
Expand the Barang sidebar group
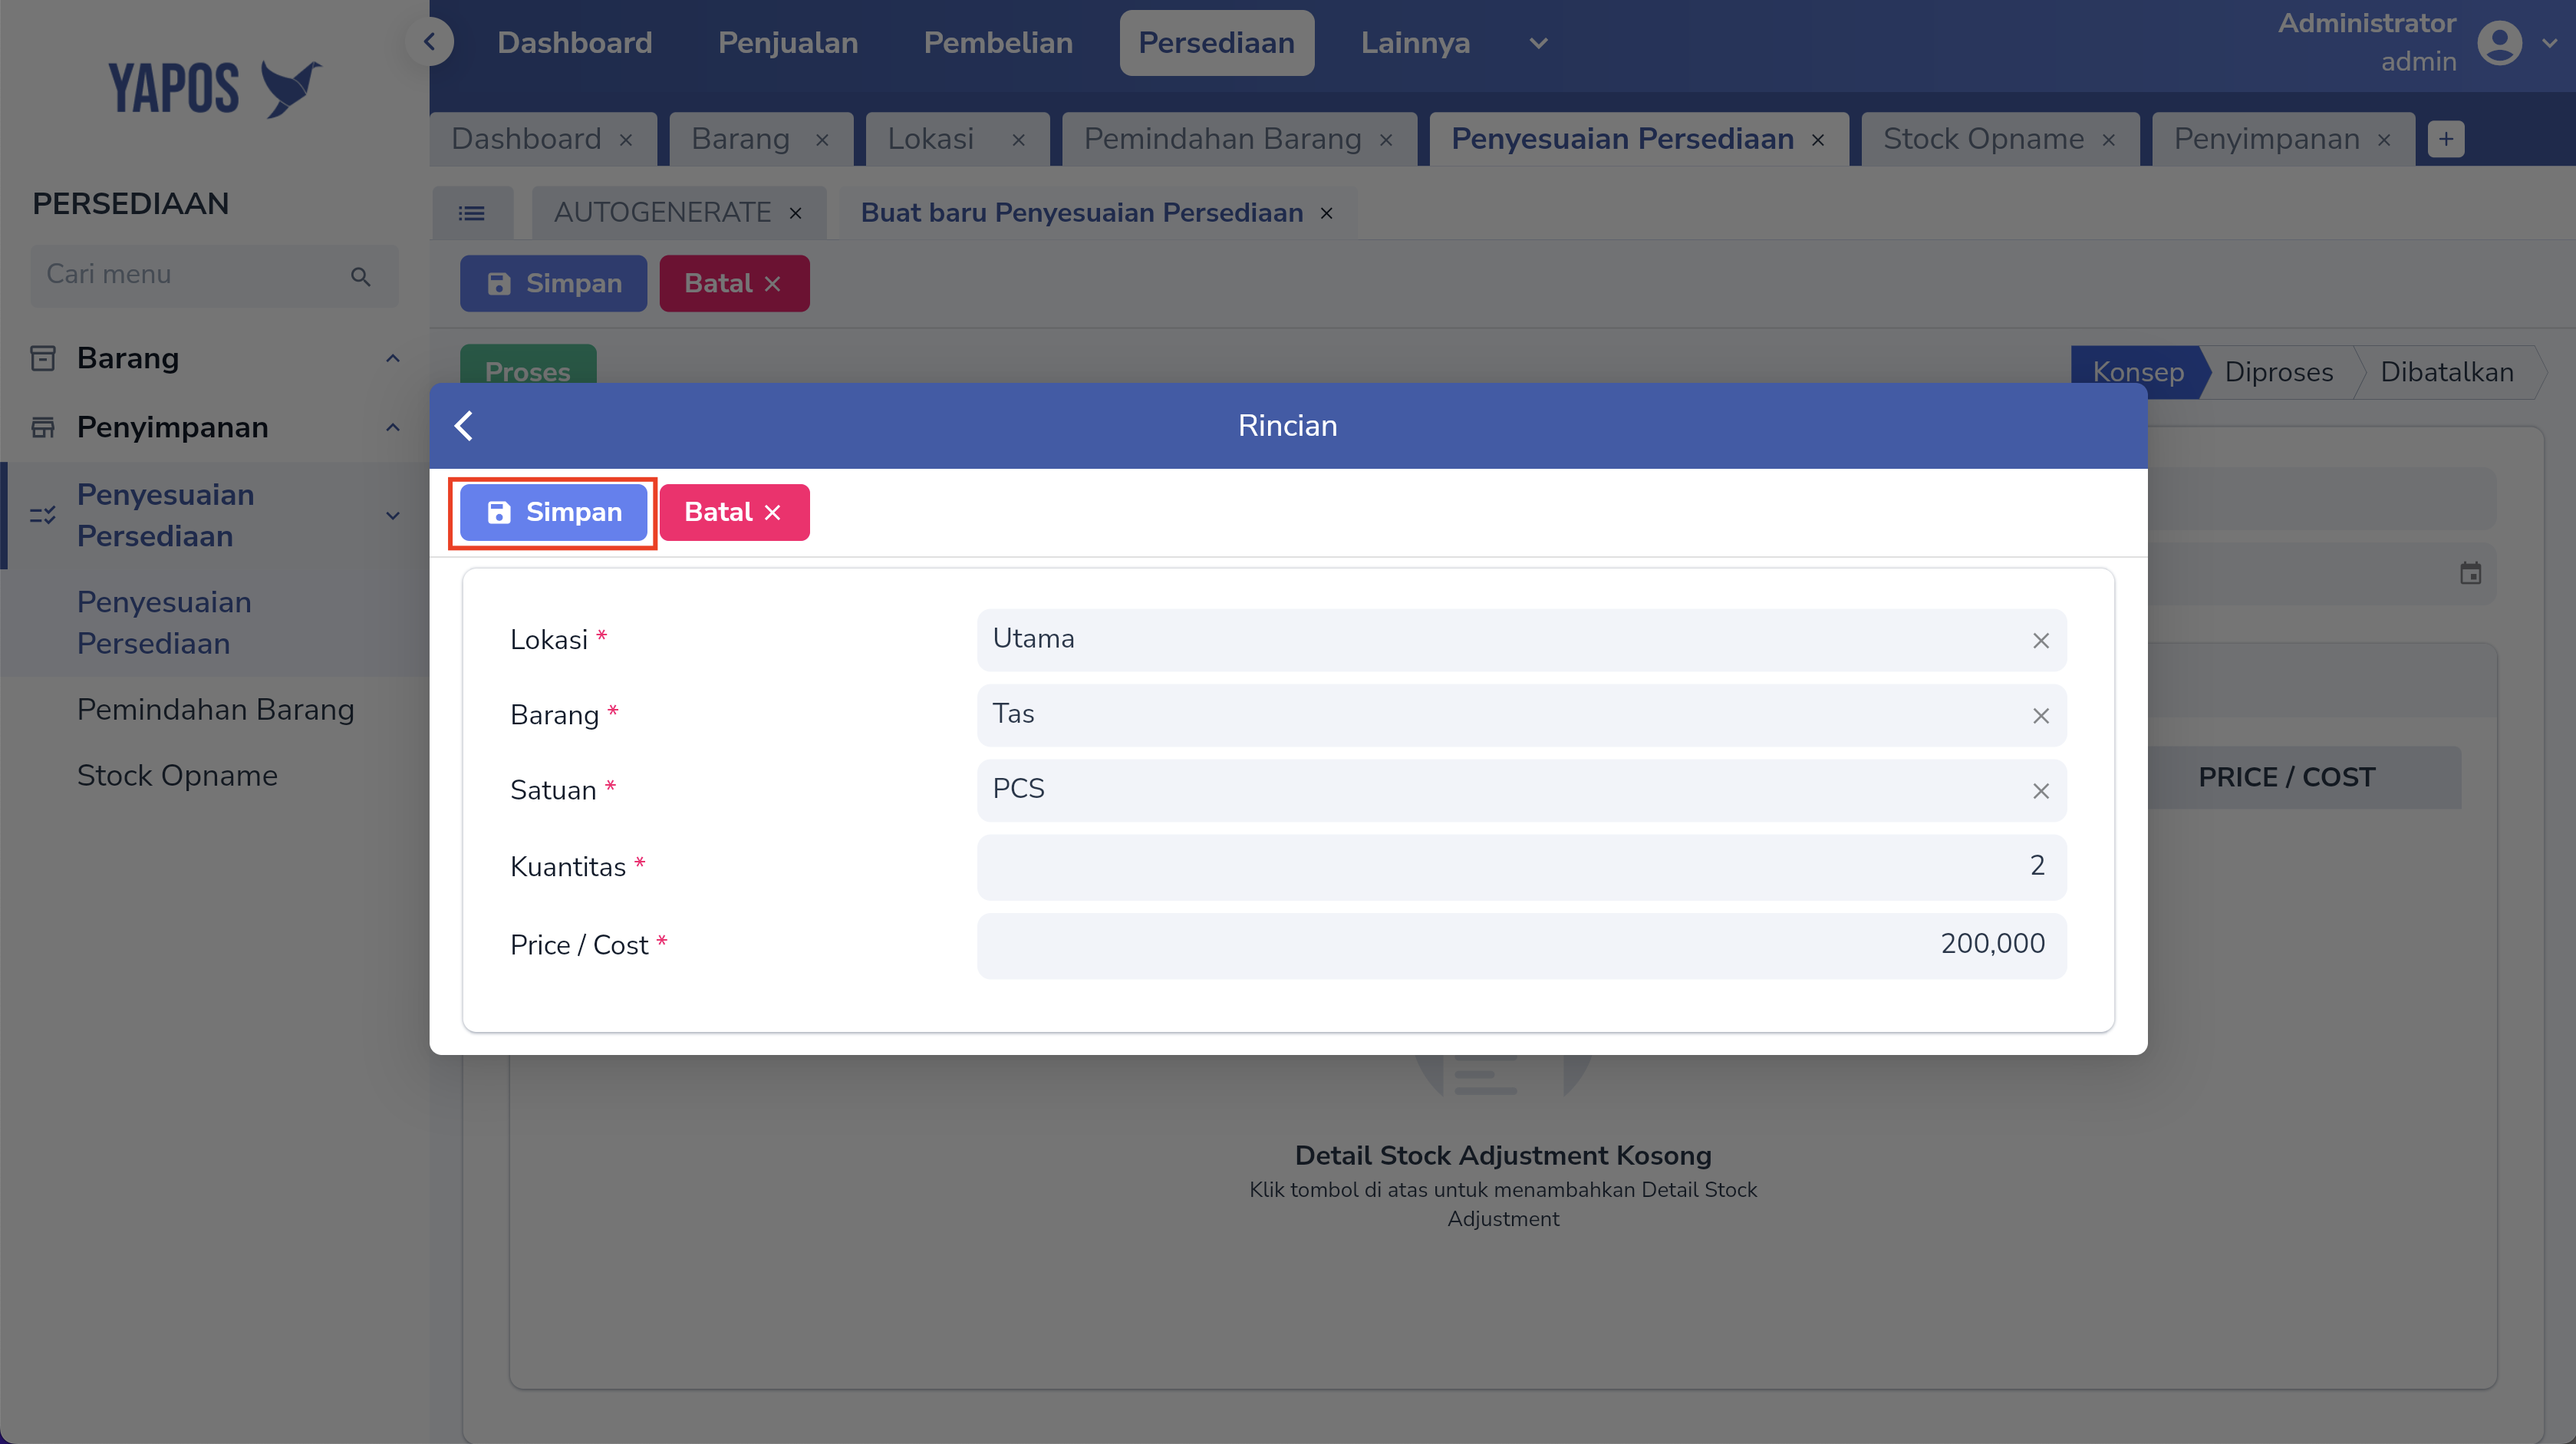coord(214,358)
